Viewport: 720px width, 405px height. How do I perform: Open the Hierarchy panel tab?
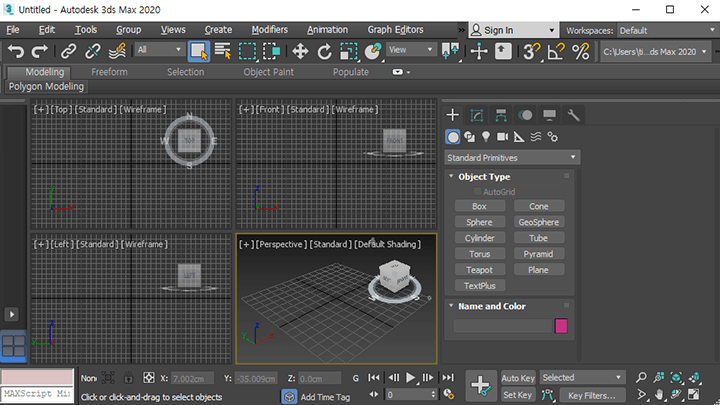pos(501,115)
